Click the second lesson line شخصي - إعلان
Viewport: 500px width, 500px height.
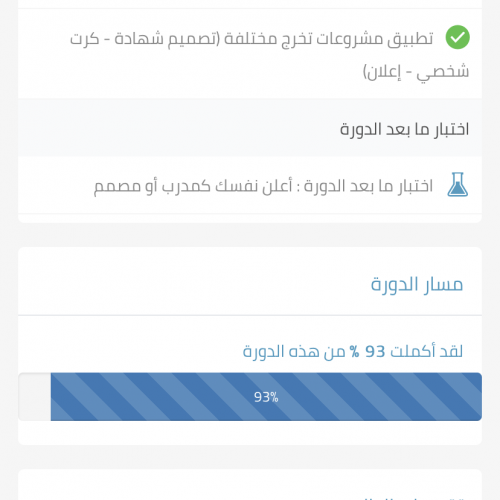point(416,71)
